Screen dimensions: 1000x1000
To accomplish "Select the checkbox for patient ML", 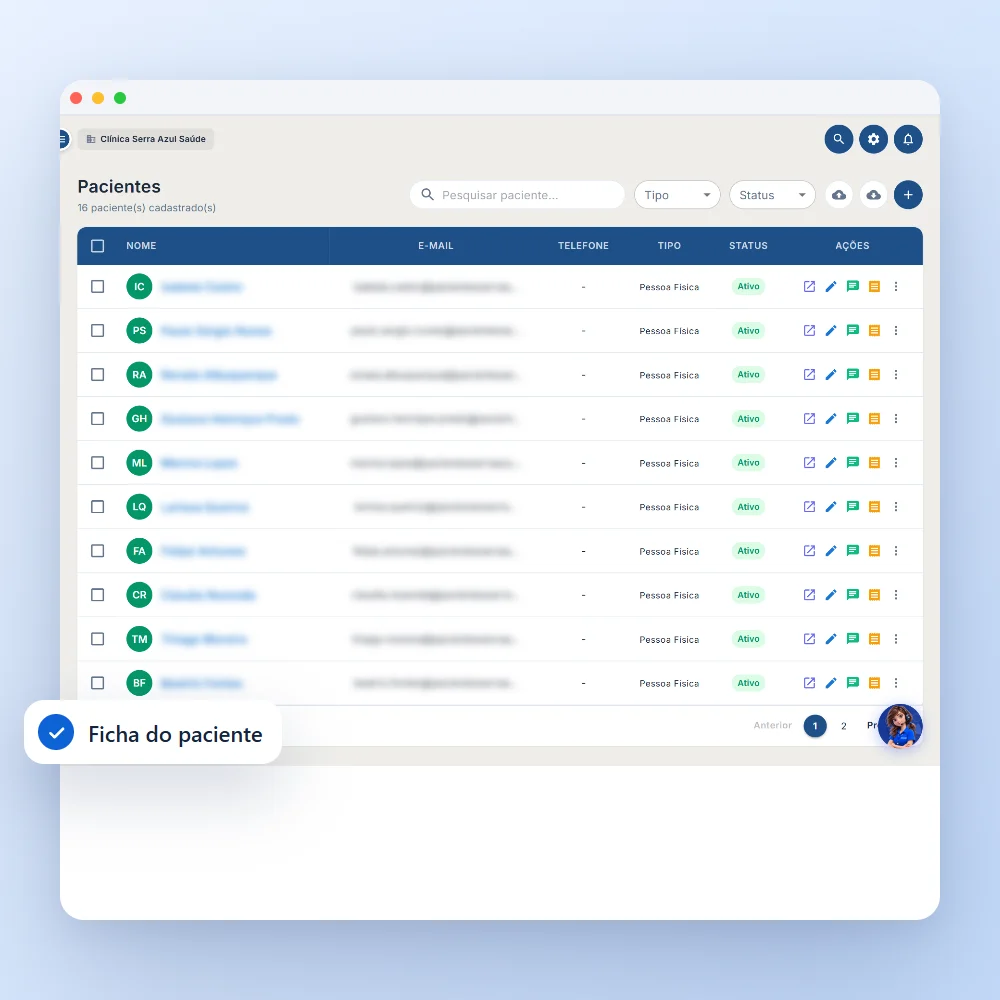I will 98,463.
